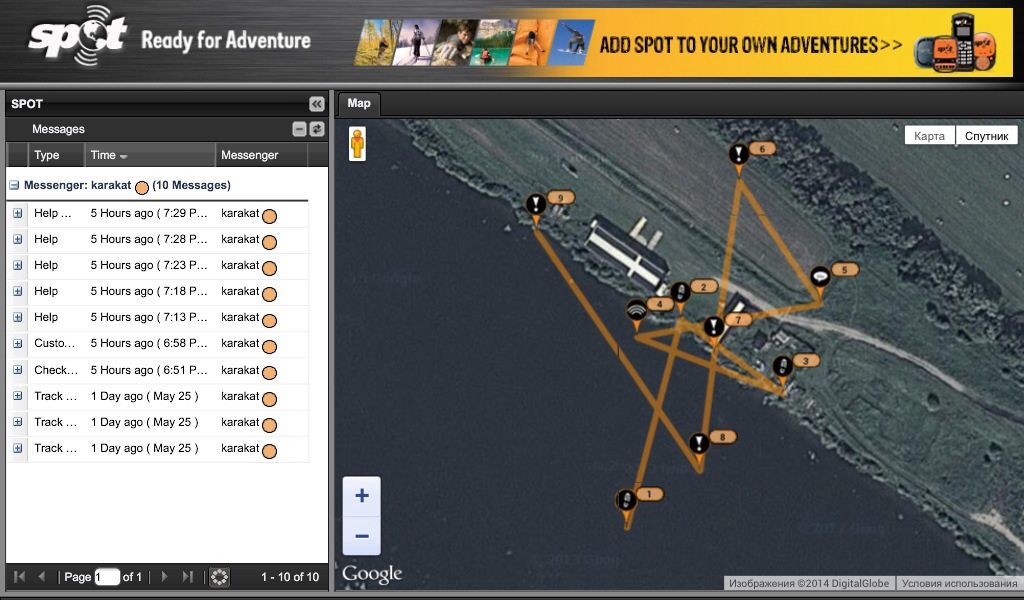
Task: Select map marker number 6
Action: tap(738, 155)
